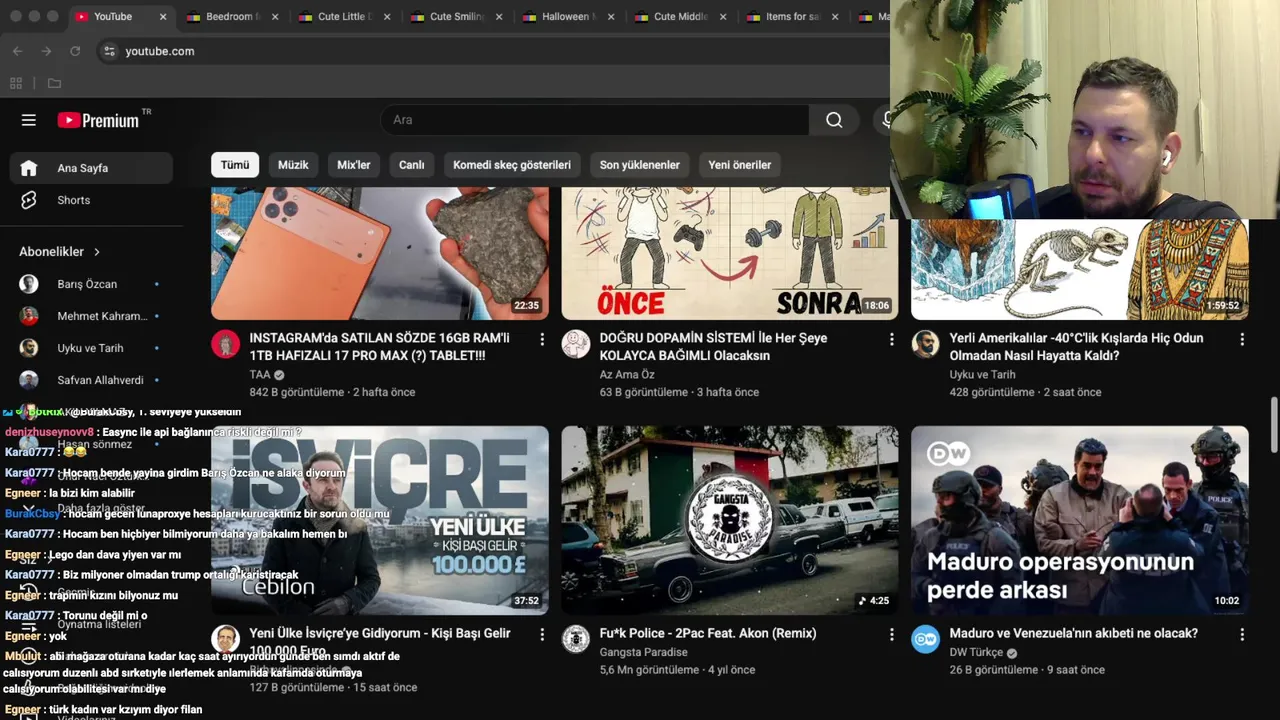This screenshot has height=720, width=1280.
Task: Open the Barış Özcan subscription link
Action: [x=91, y=284]
